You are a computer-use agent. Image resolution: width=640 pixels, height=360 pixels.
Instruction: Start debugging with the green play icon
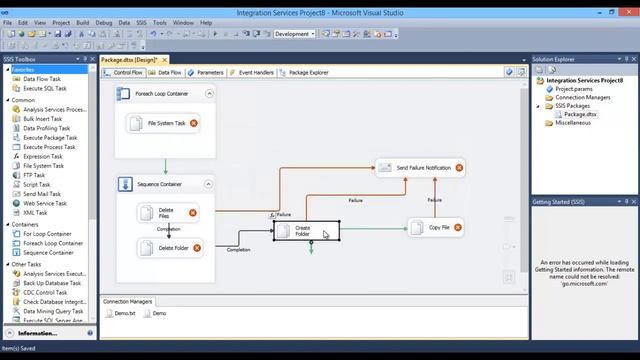coord(215,34)
